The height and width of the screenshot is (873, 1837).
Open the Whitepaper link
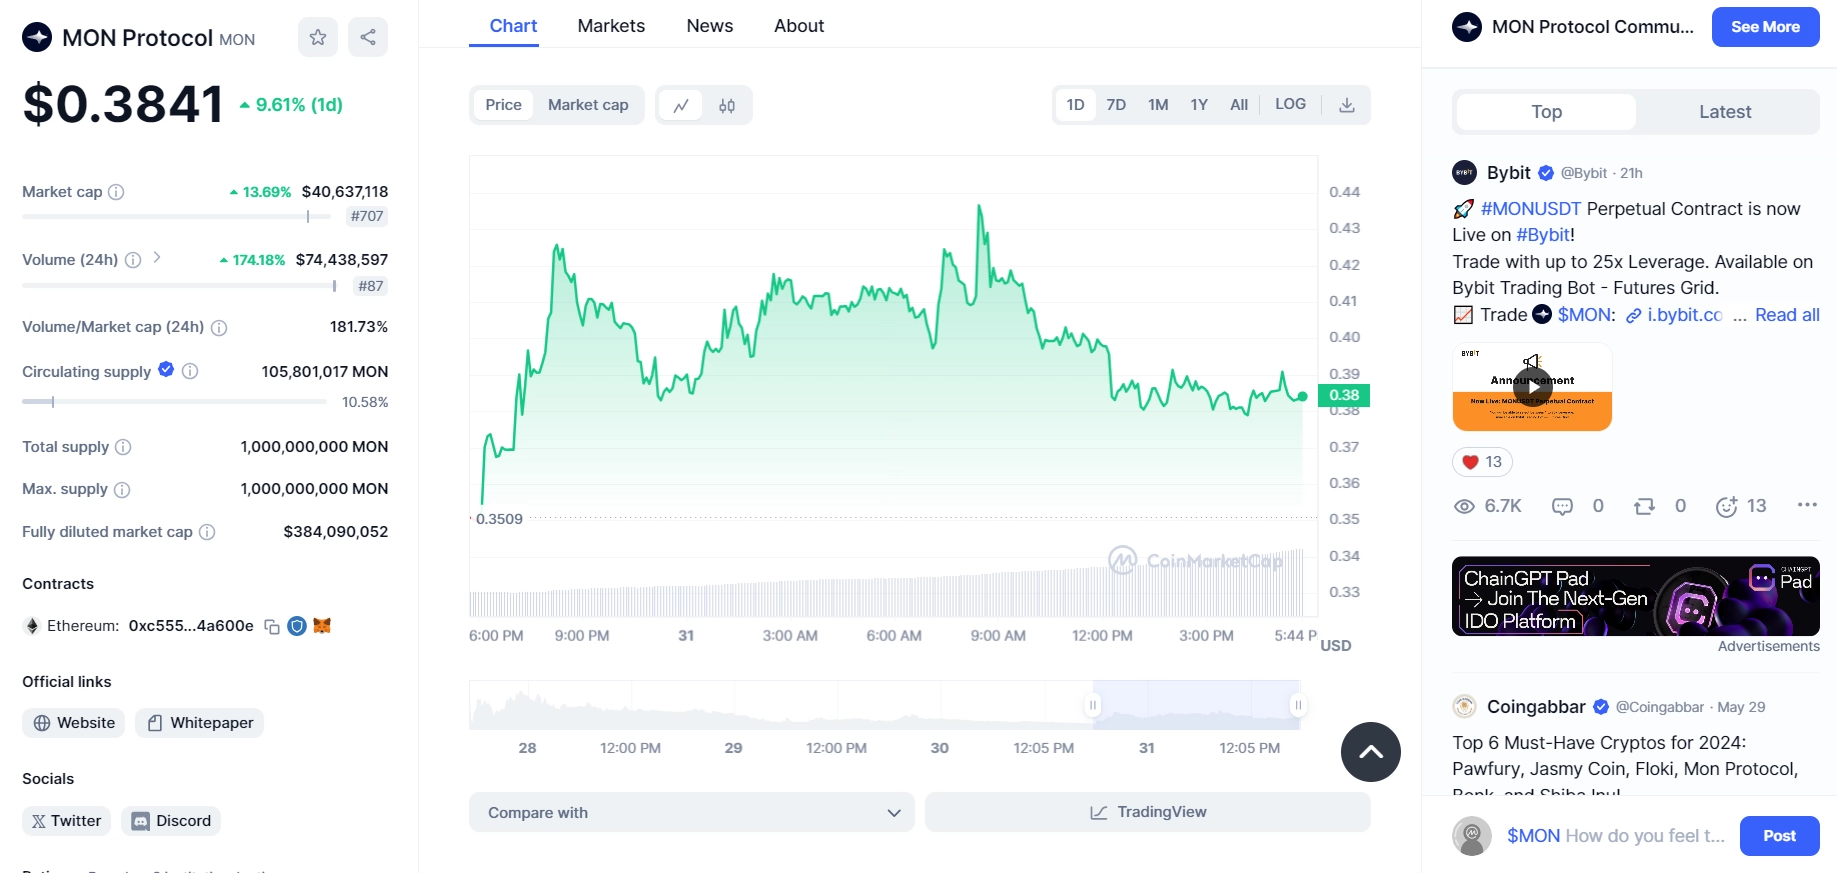200,723
